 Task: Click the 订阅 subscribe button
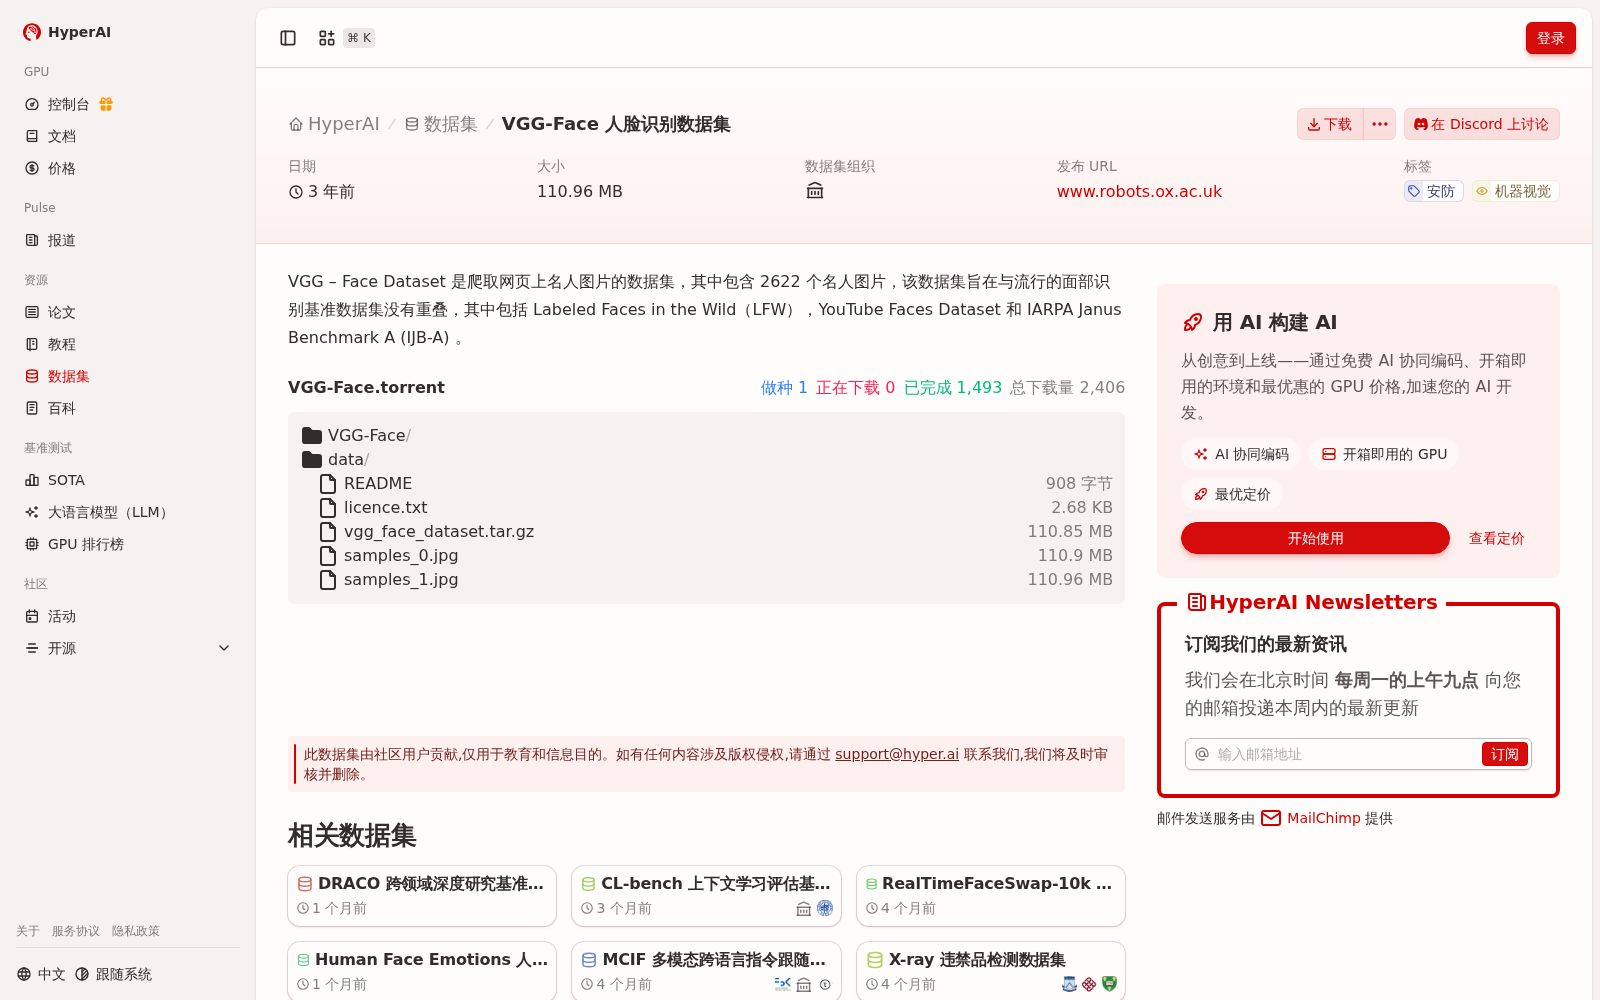tap(1504, 754)
